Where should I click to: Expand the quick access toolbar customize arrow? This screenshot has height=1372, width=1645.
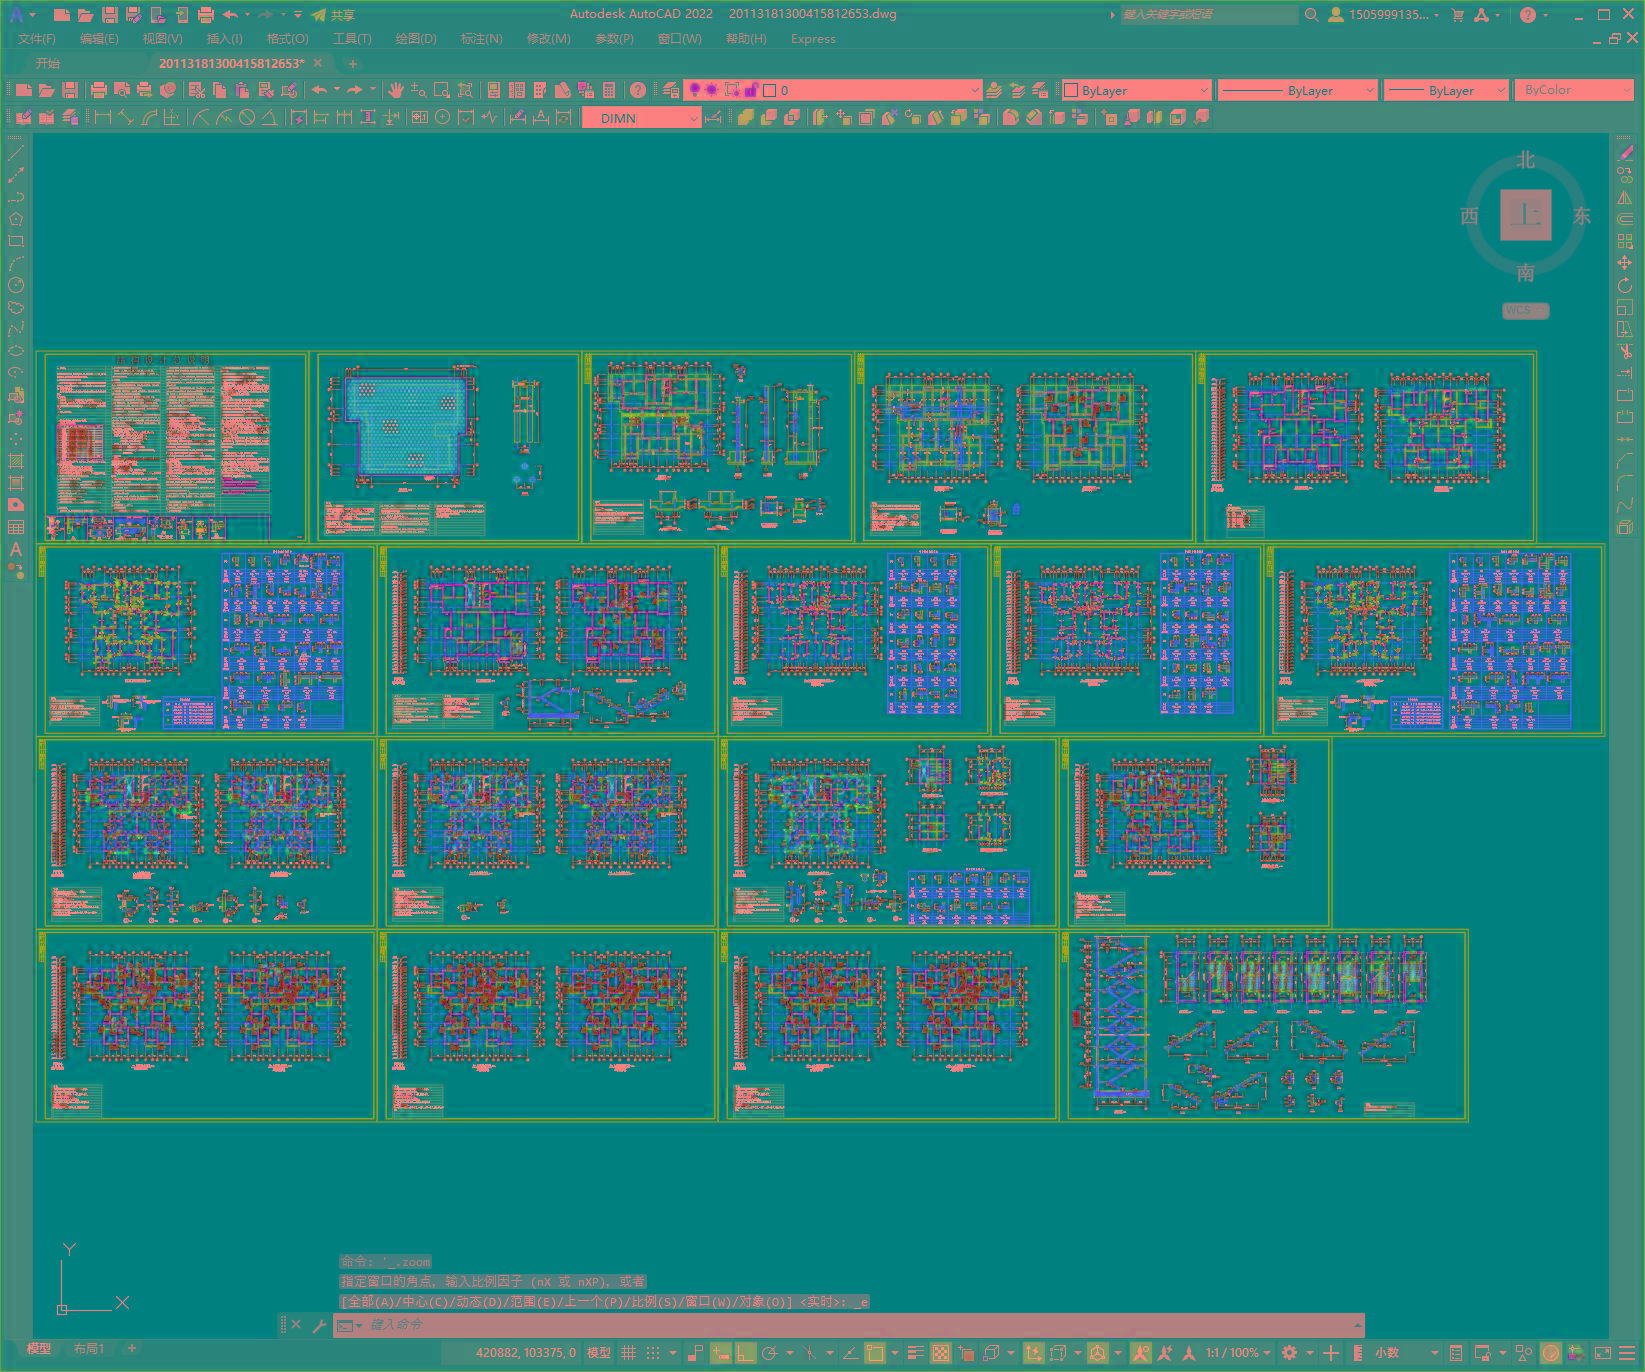click(298, 15)
